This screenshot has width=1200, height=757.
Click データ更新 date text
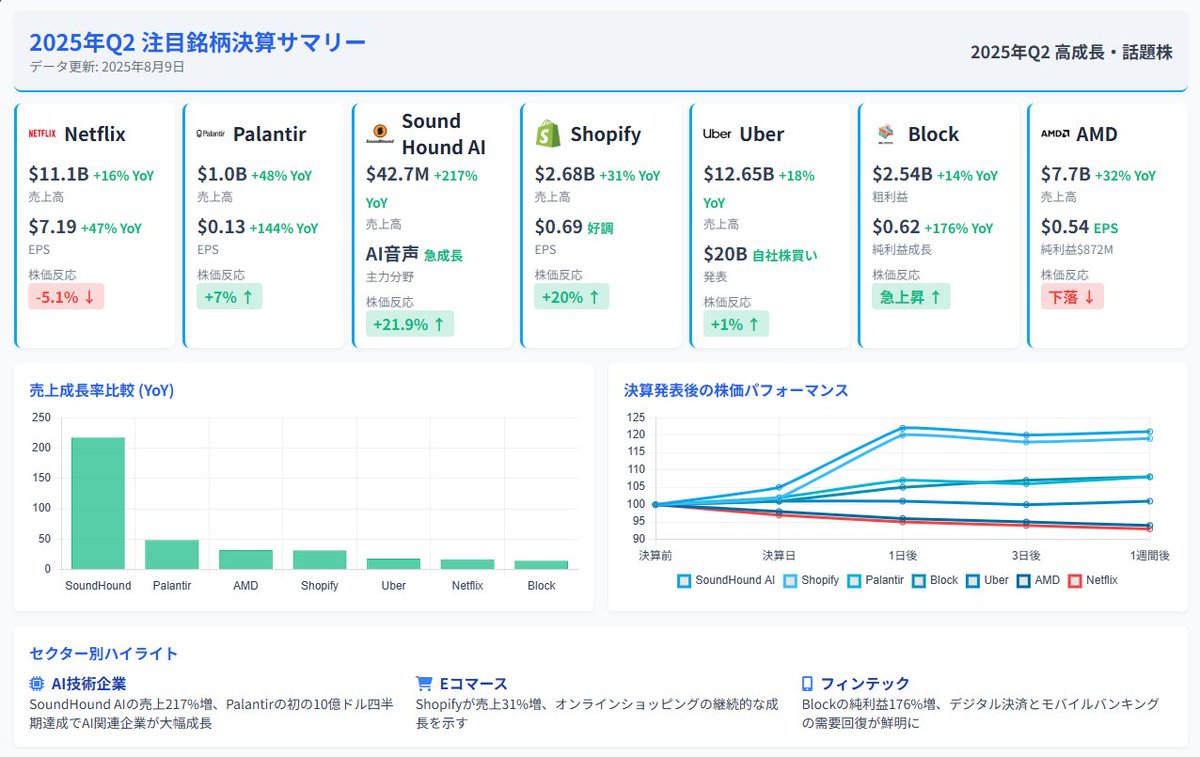(x=107, y=67)
